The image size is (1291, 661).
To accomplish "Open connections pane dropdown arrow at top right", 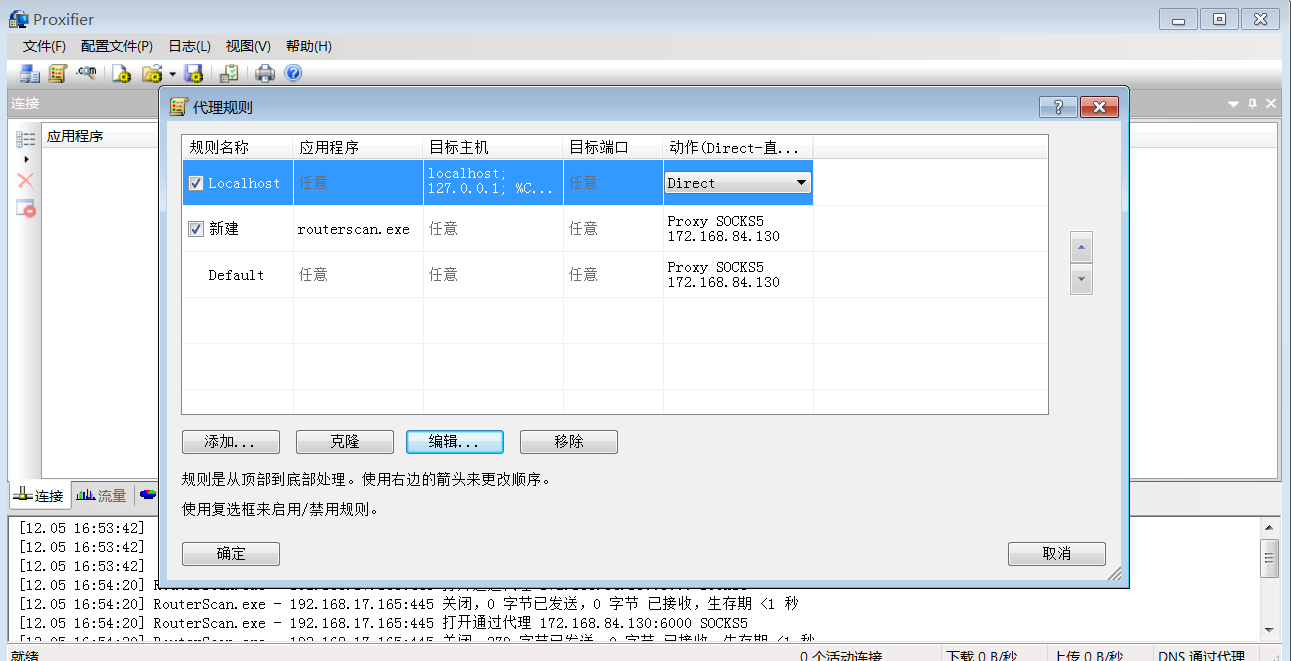I will click(1234, 103).
